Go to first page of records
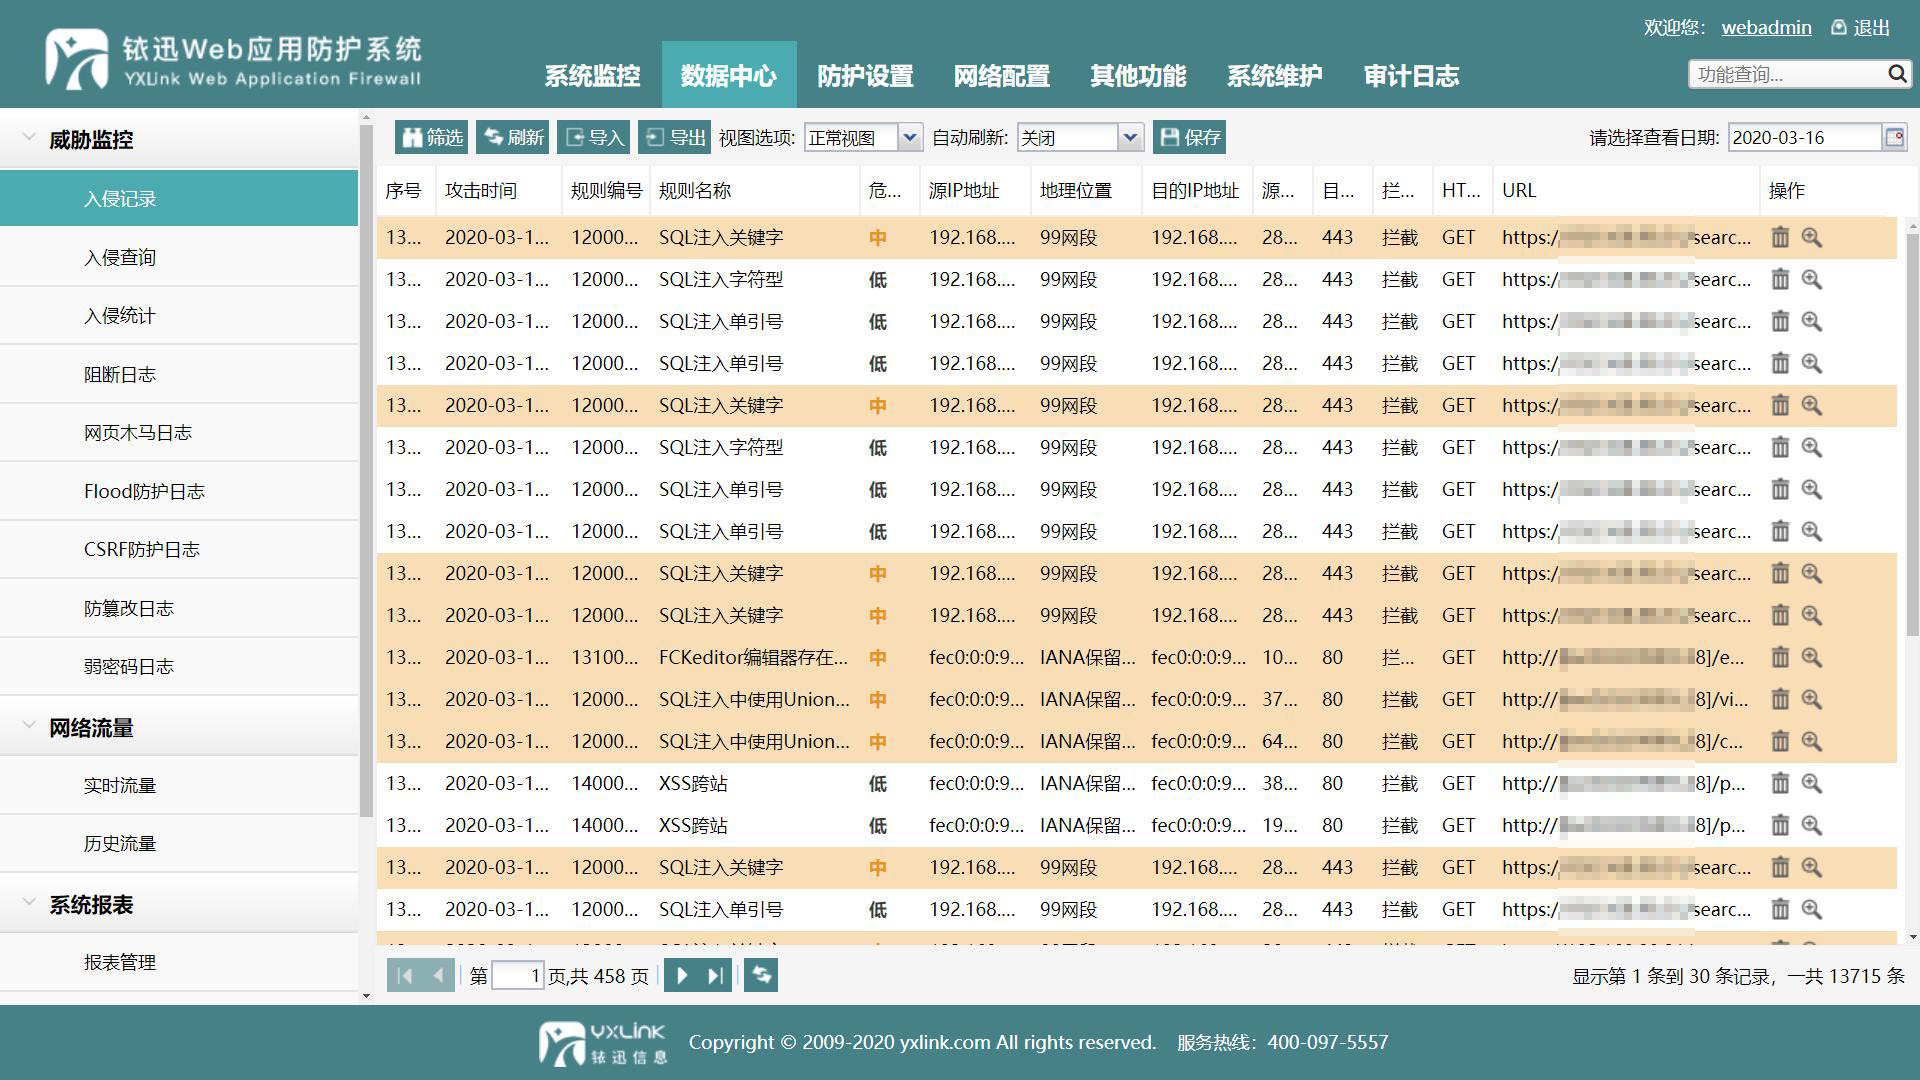 click(x=405, y=975)
